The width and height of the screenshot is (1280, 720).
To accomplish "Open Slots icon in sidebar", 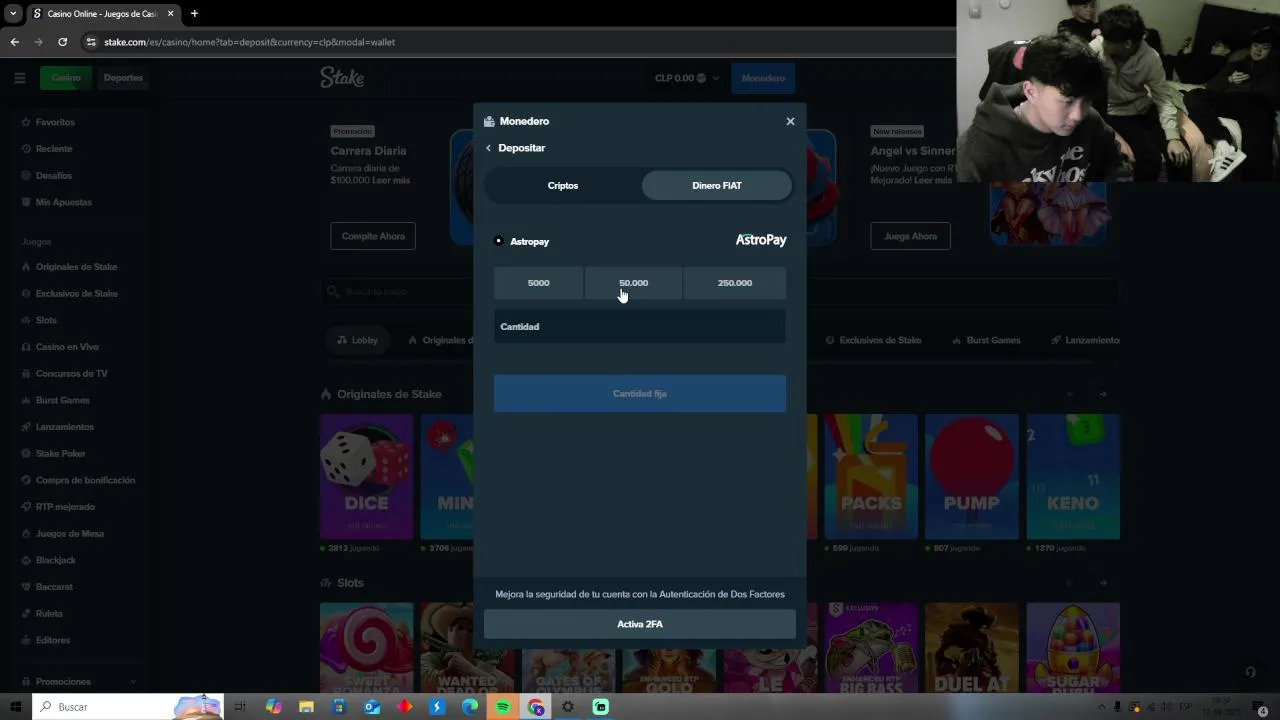I will [x=26, y=320].
